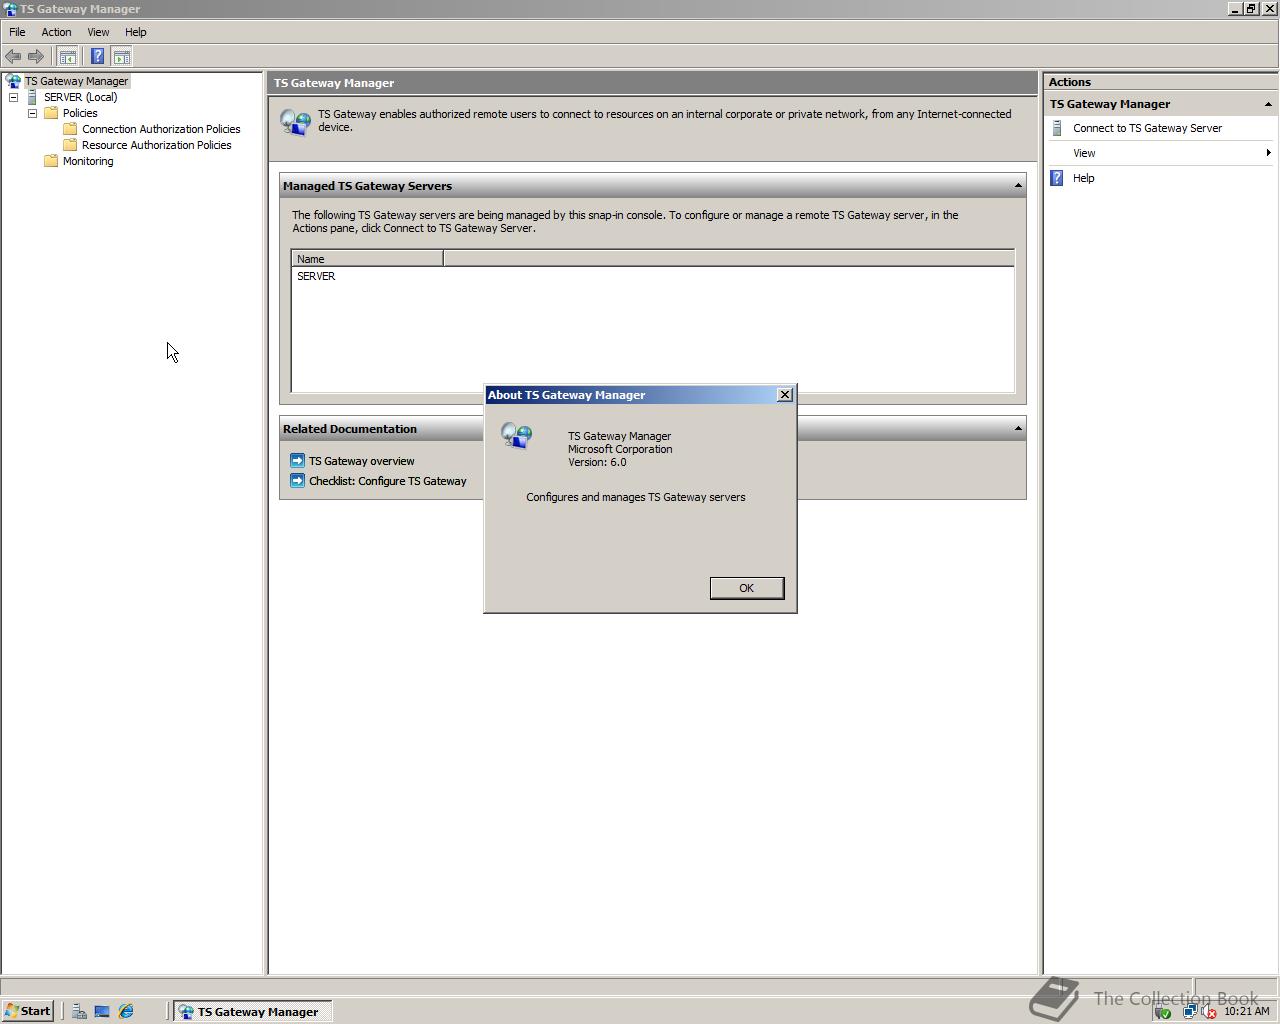Click the server icon beside Connect to TS Gateway Server
The width and height of the screenshot is (1280, 1024).
(1057, 128)
